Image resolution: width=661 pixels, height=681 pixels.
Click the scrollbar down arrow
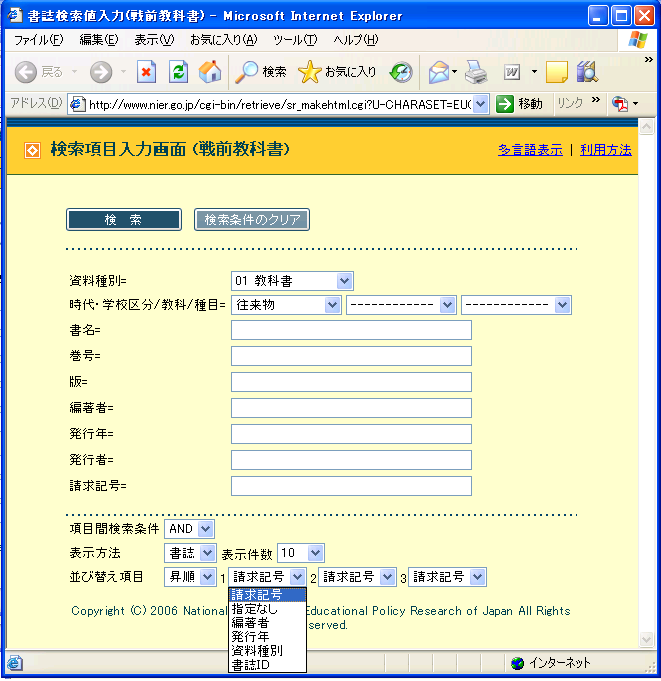(x=647, y=639)
